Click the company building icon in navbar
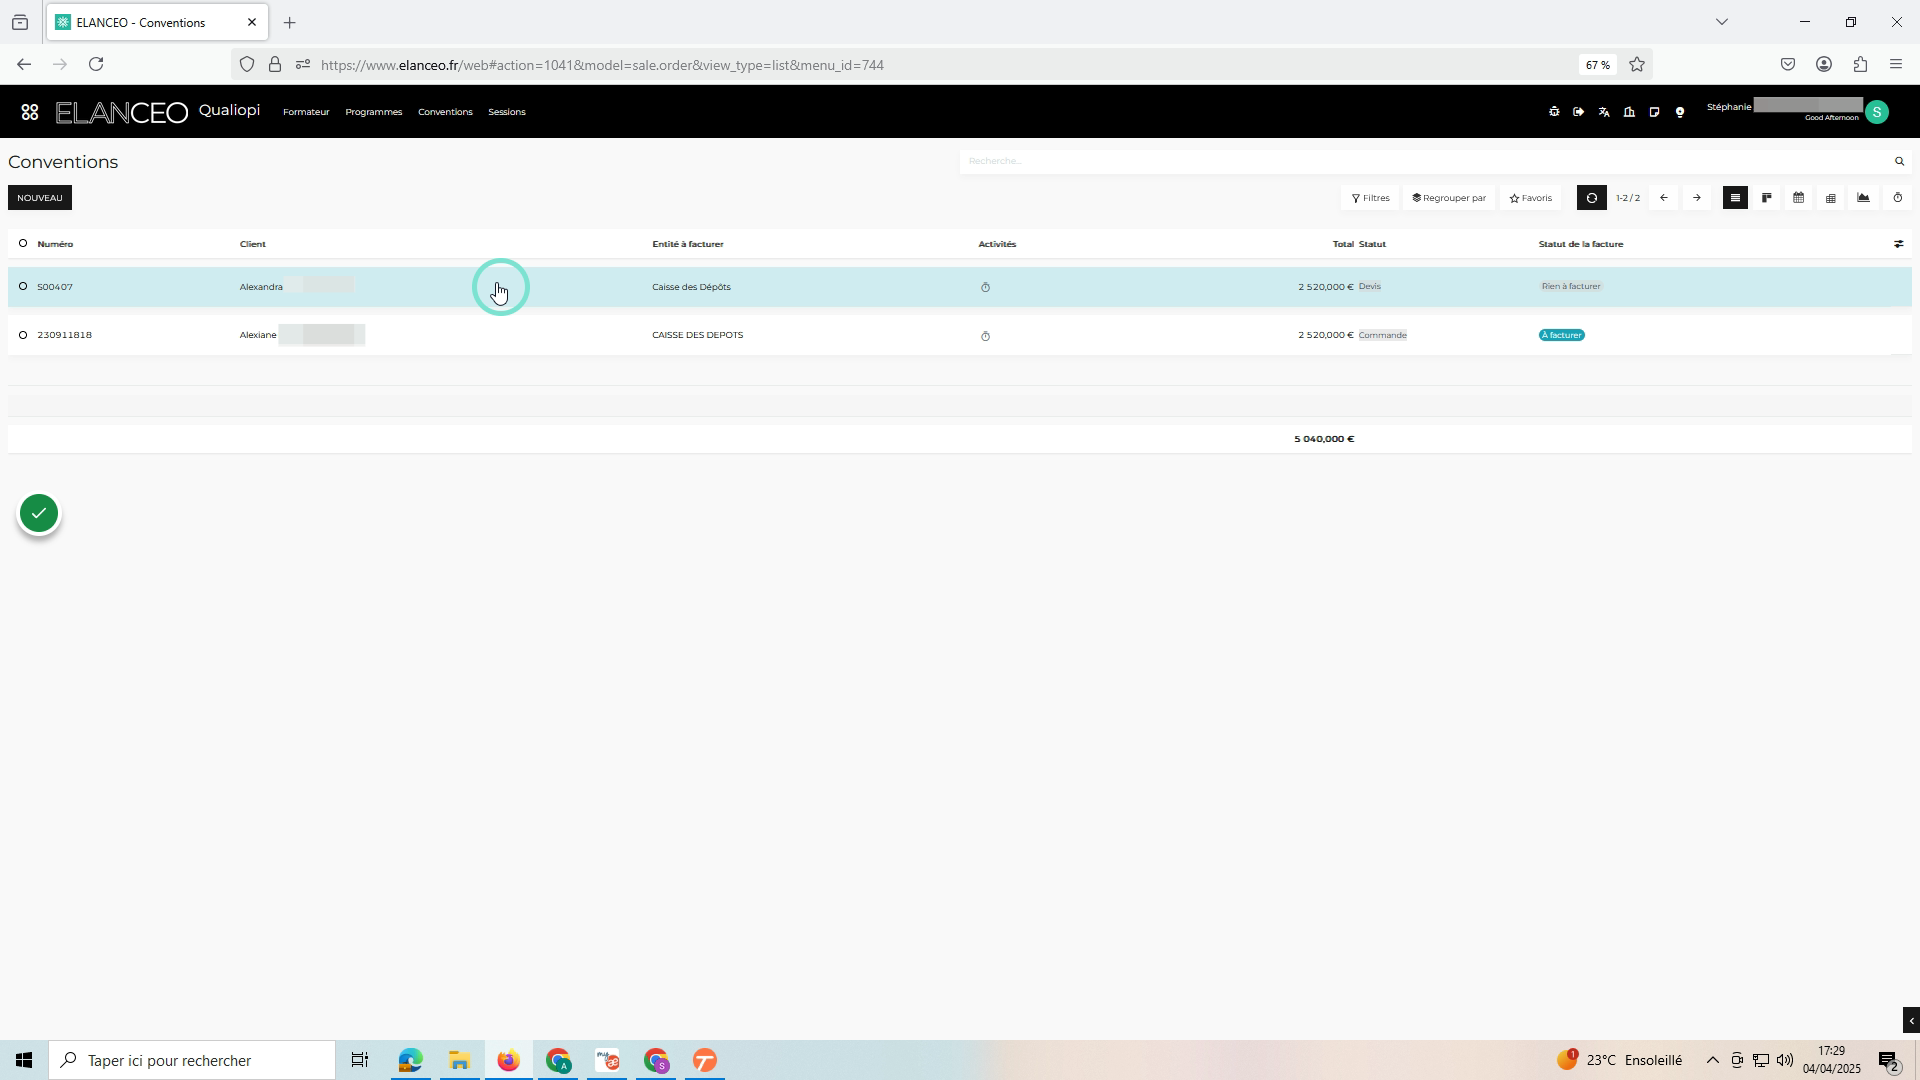The width and height of the screenshot is (1920, 1080). (x=1629, y=112)
